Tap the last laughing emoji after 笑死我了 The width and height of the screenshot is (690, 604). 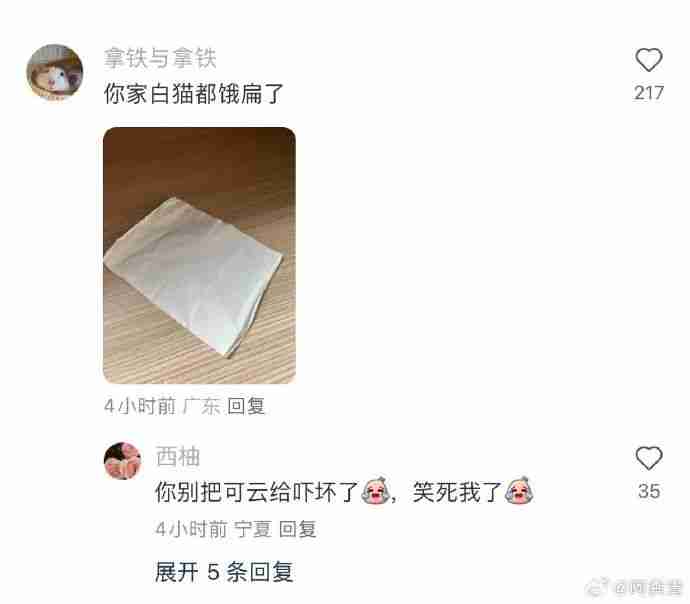pyautogui.click(x=519, y=490)
